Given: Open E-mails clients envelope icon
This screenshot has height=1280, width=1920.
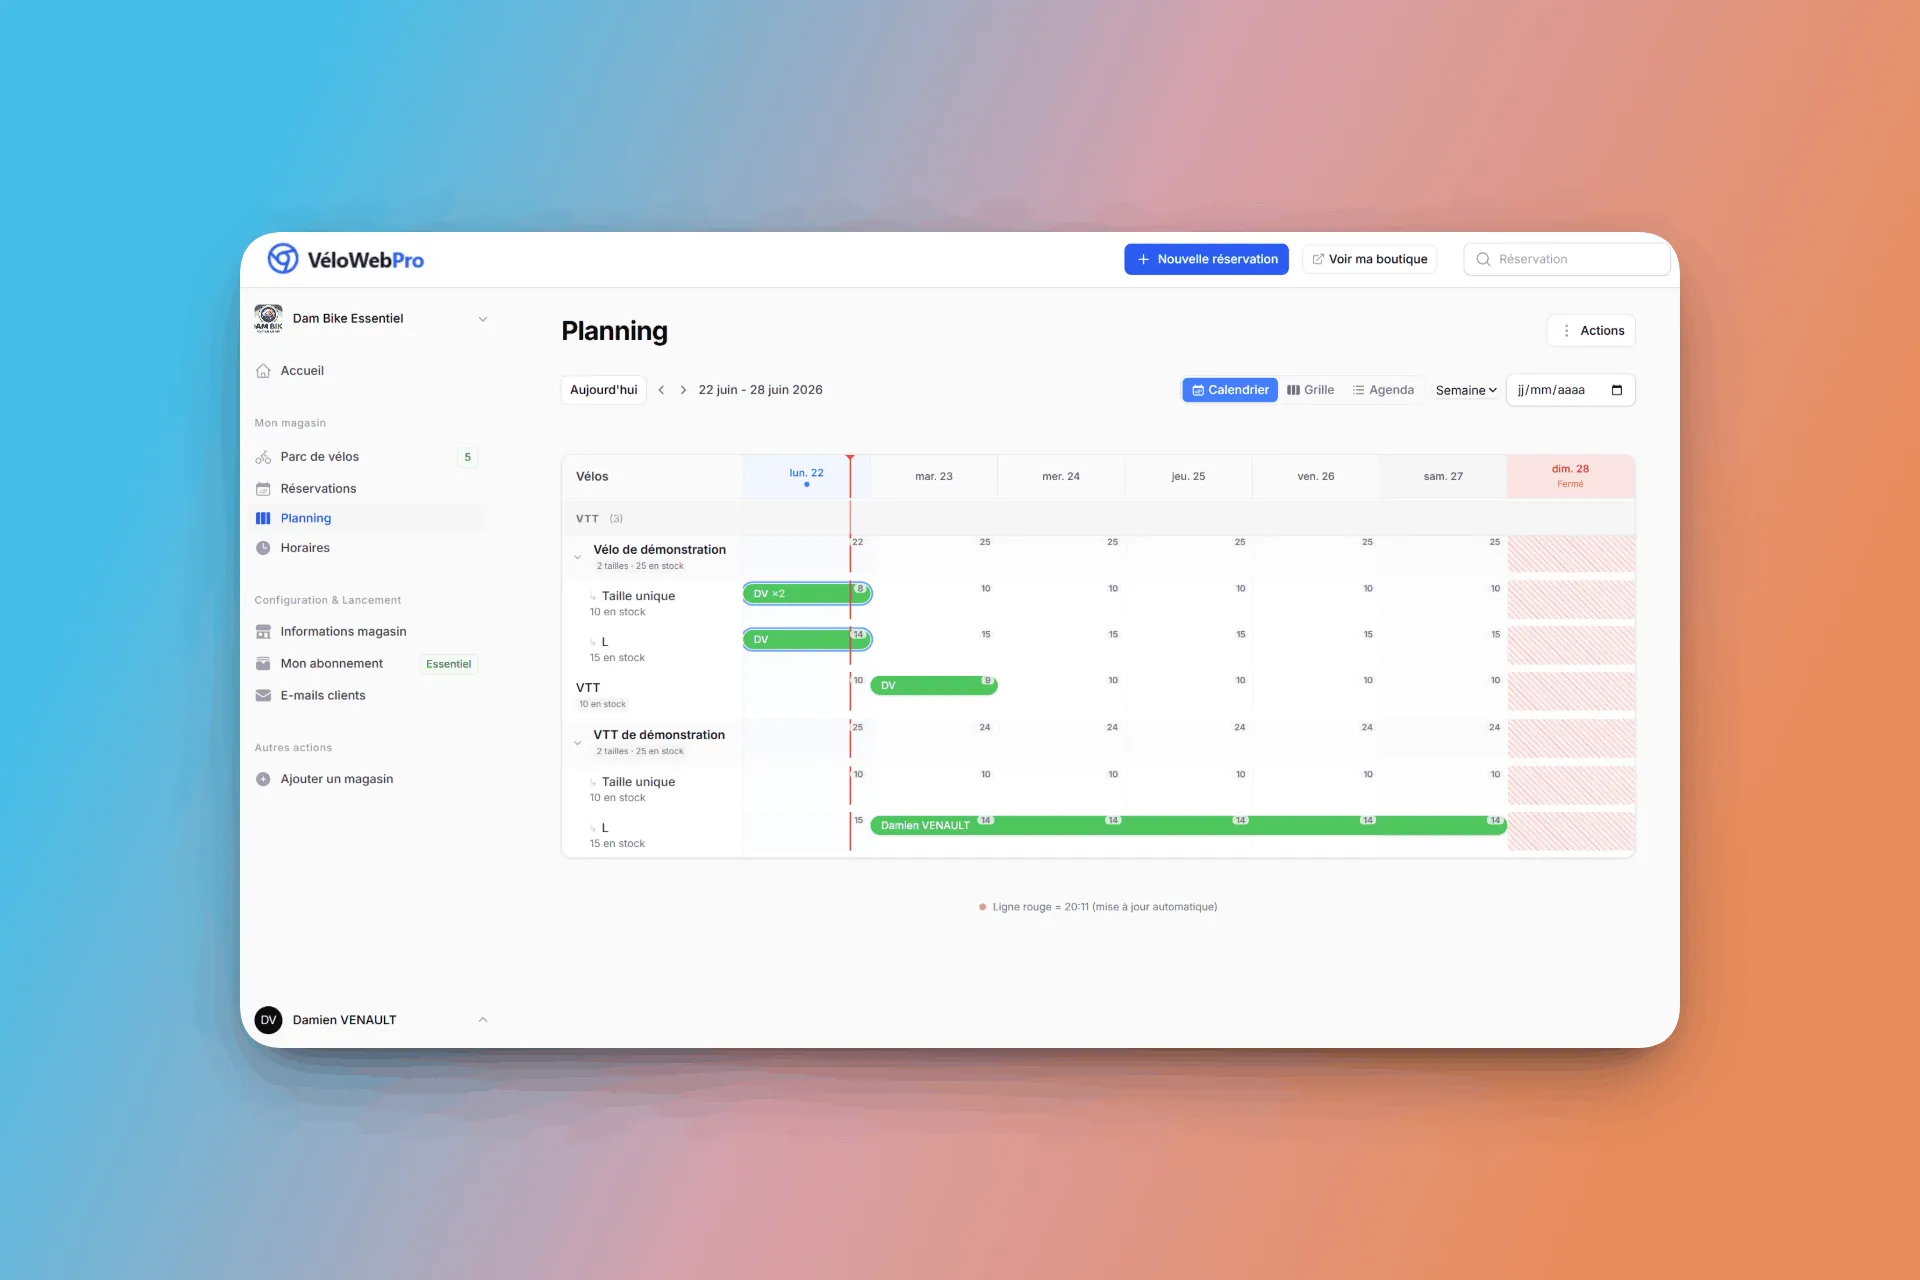Looking at the screenshot, I should pos(263,696).
